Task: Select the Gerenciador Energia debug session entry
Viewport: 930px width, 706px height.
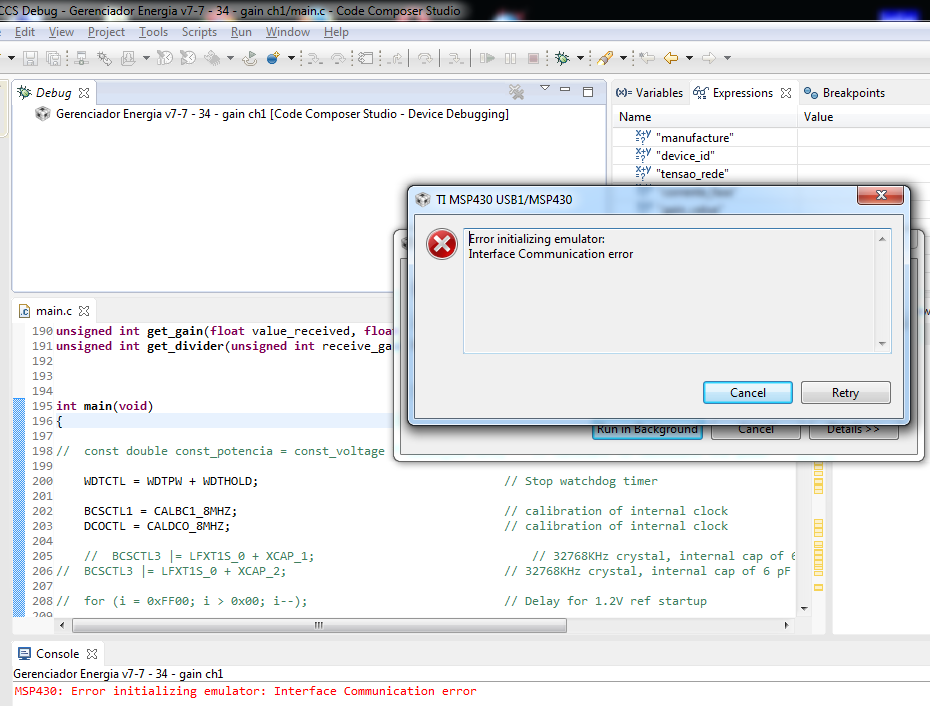Action: 282,114
